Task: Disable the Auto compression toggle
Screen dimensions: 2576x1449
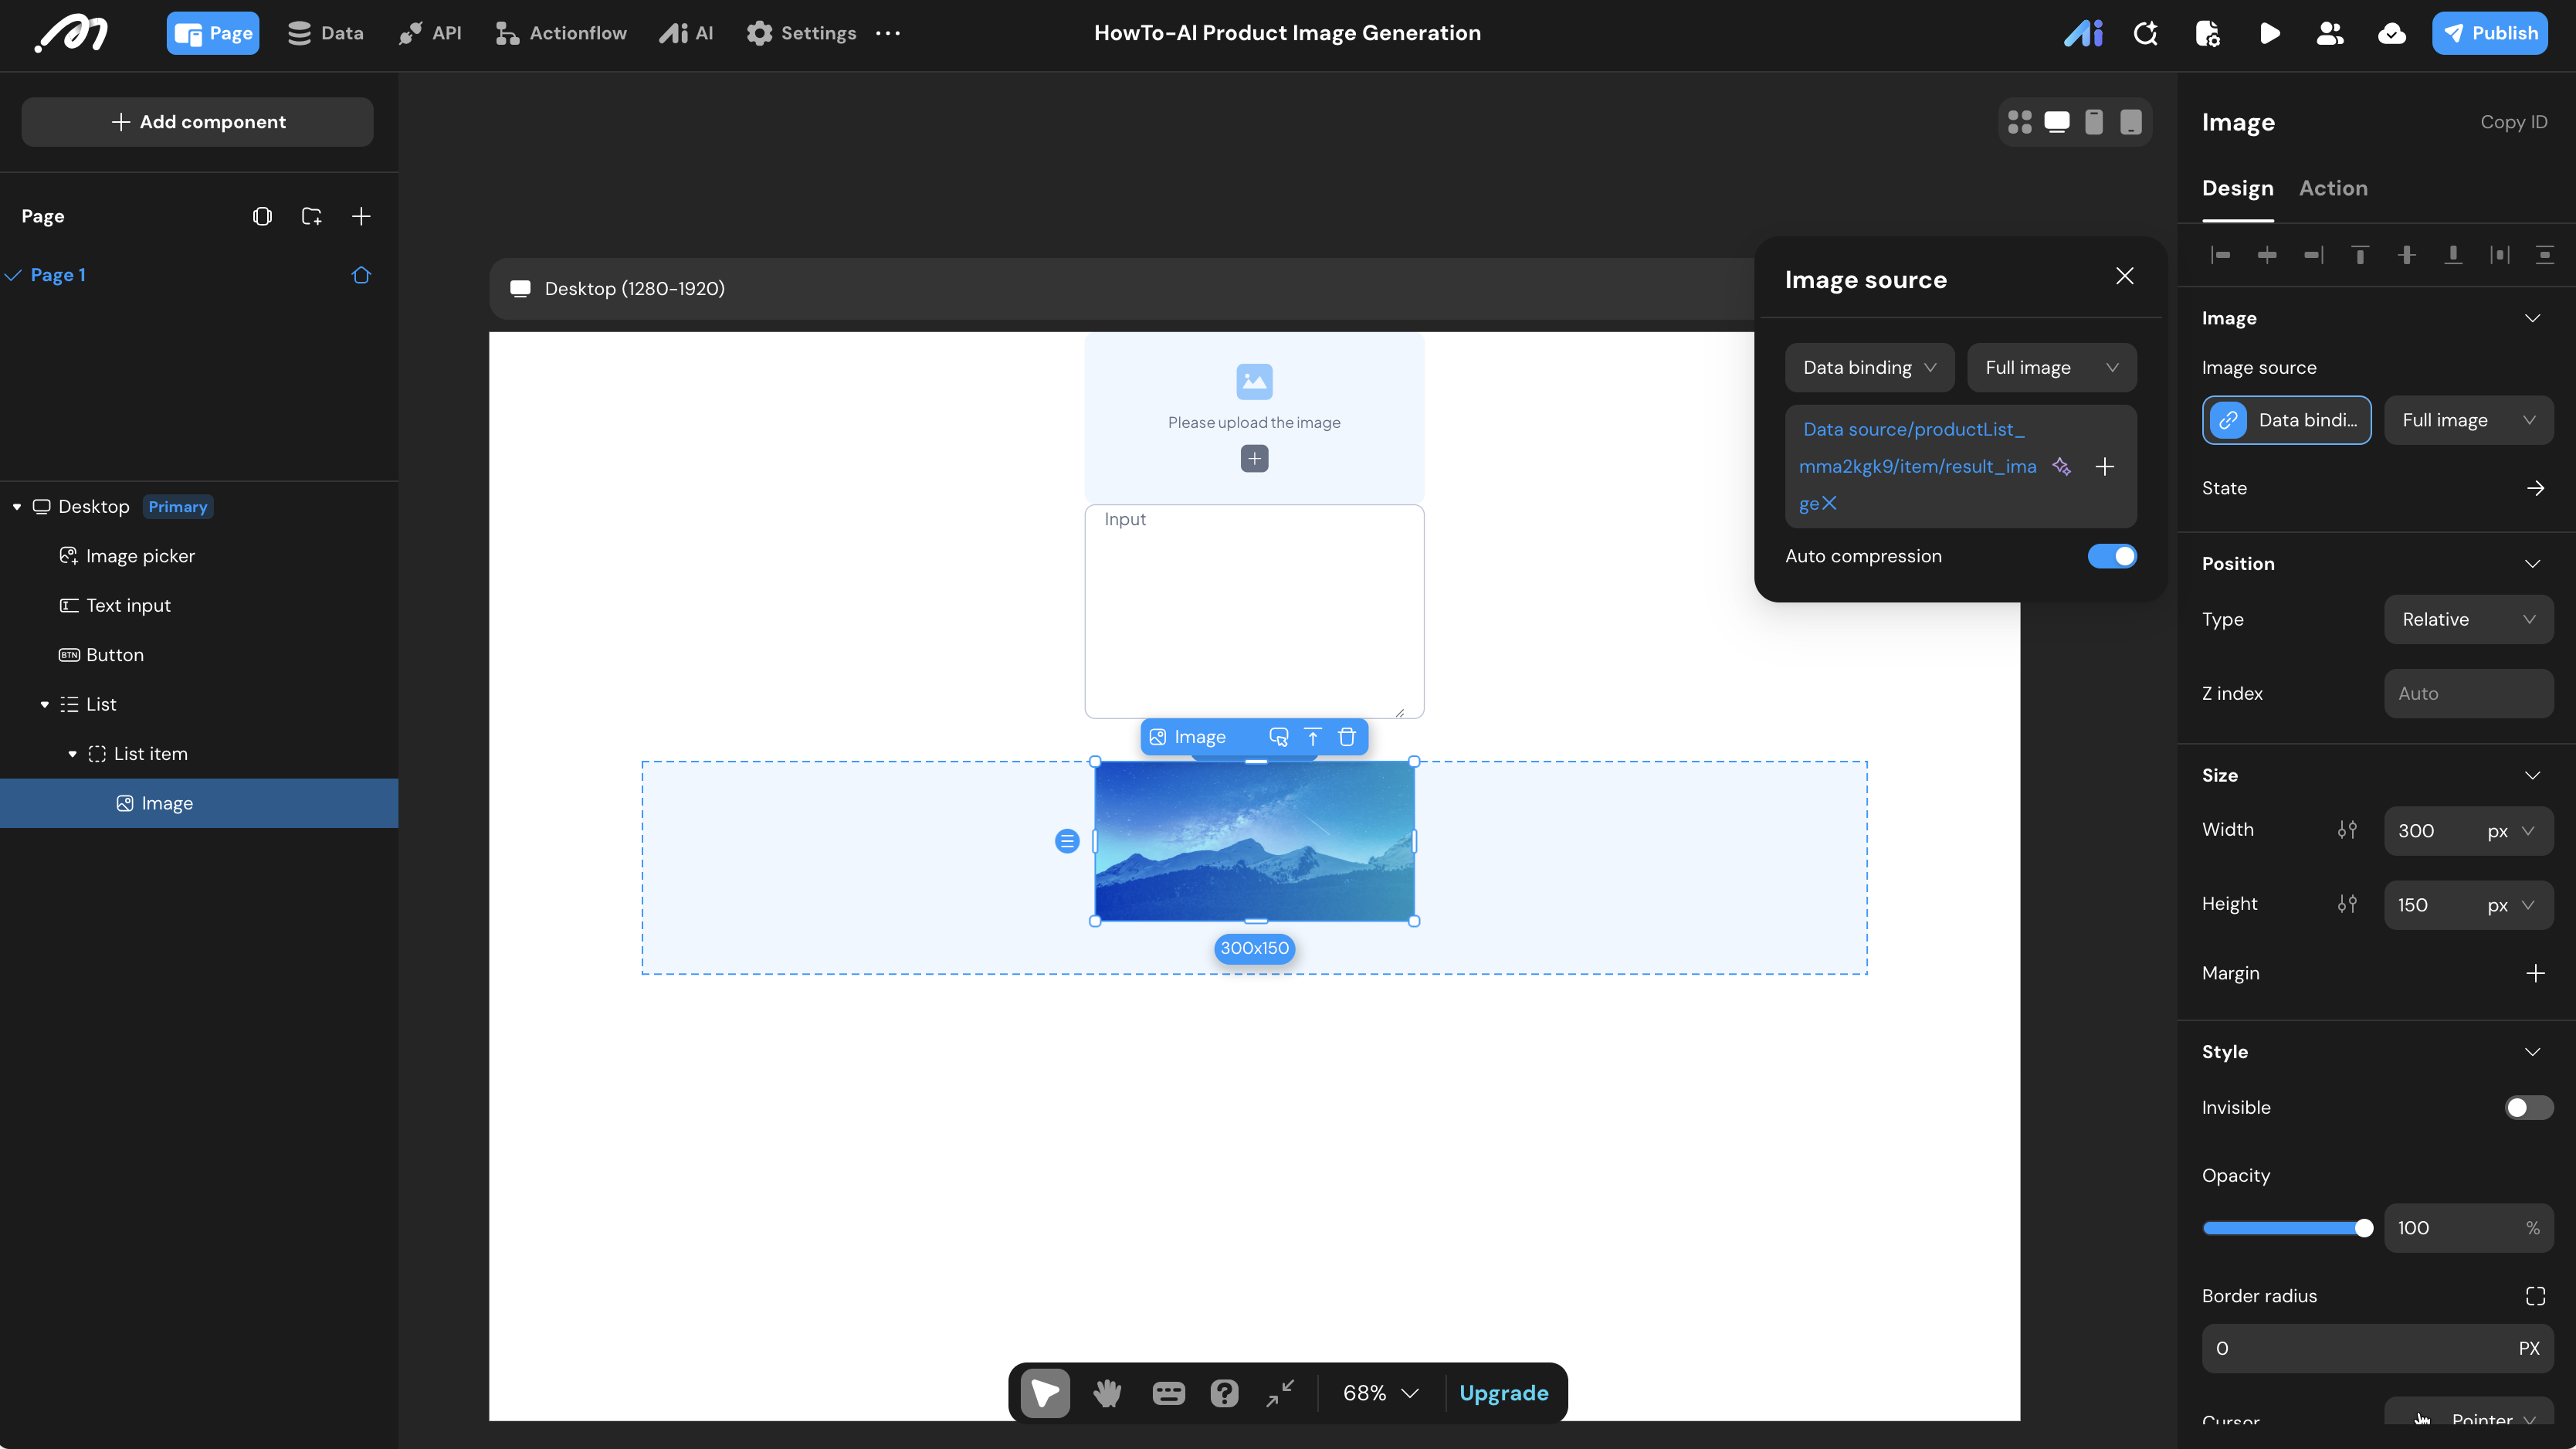Action: click(2111, 556)
